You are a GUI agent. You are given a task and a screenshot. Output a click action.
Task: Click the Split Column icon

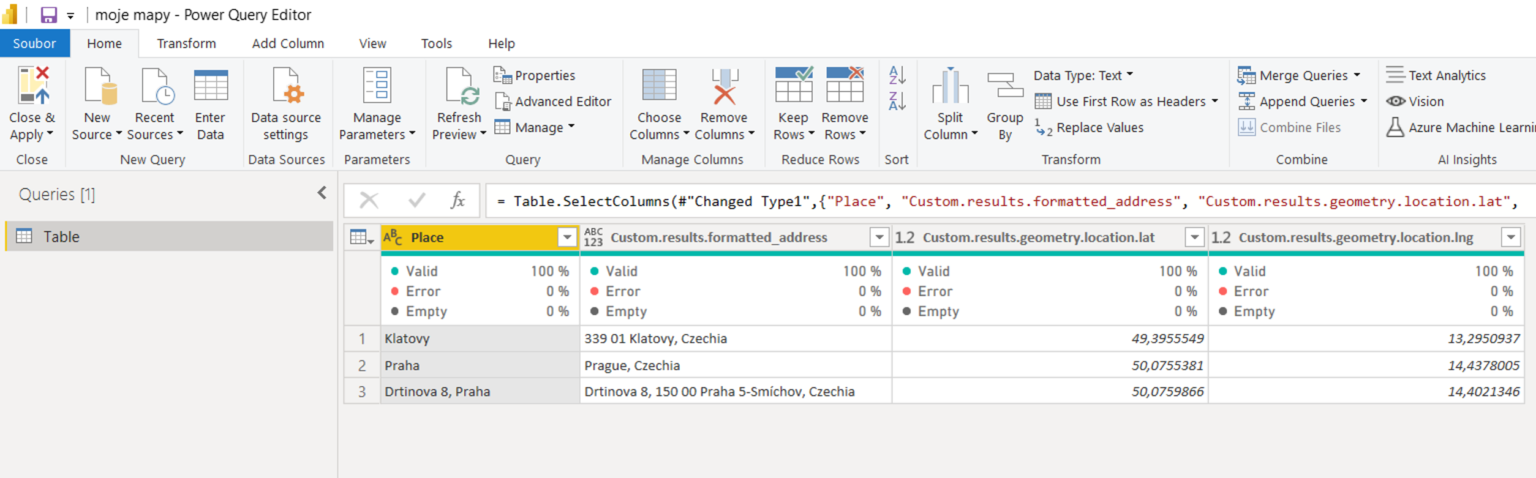[951, 86]
